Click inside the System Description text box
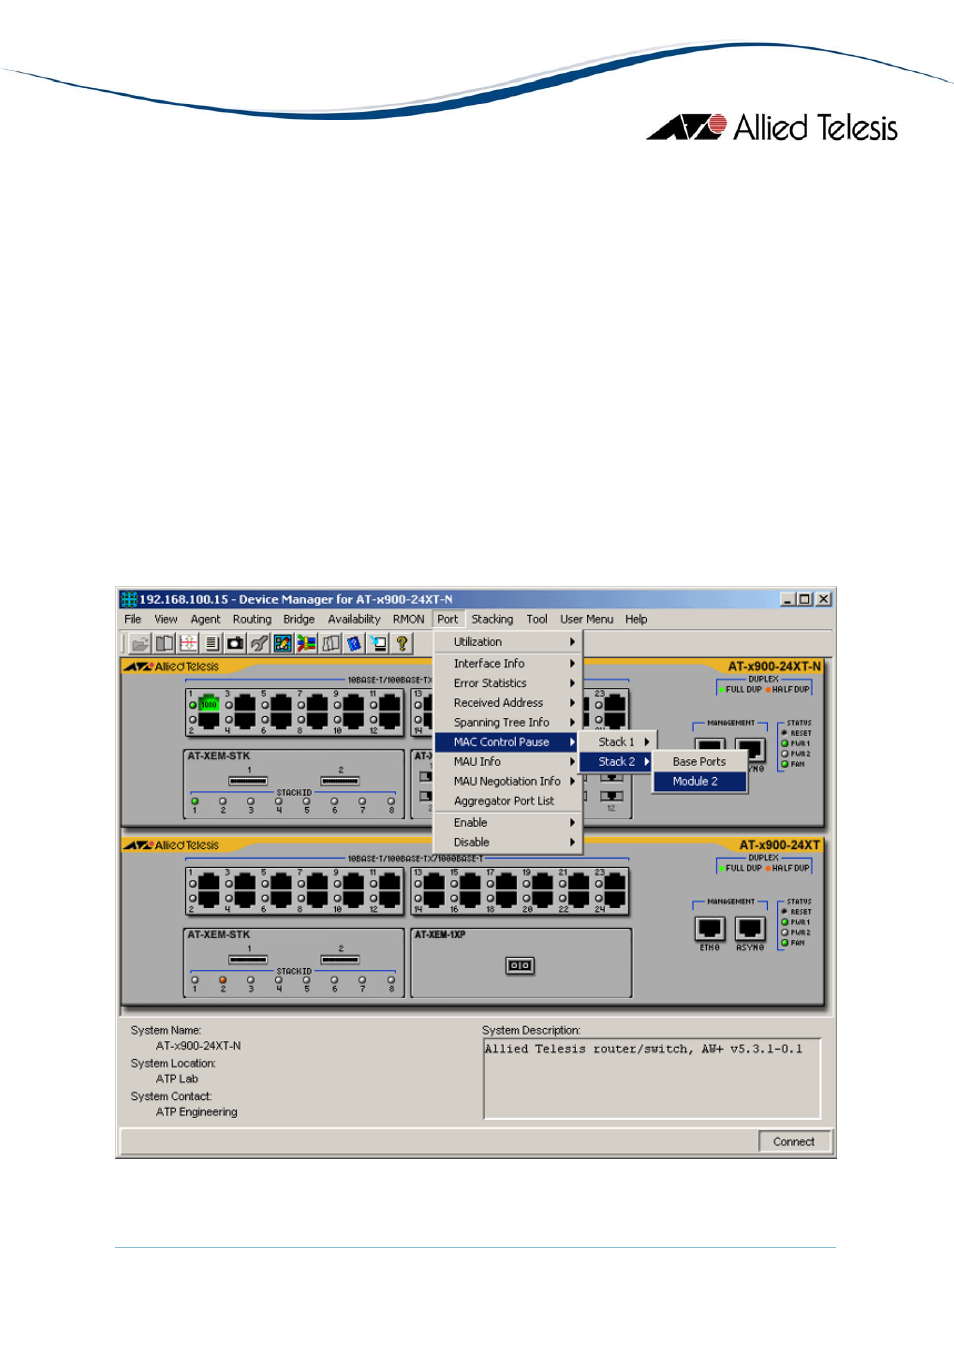Viewport: 954px width, 1350px height. click(652, 1078)
